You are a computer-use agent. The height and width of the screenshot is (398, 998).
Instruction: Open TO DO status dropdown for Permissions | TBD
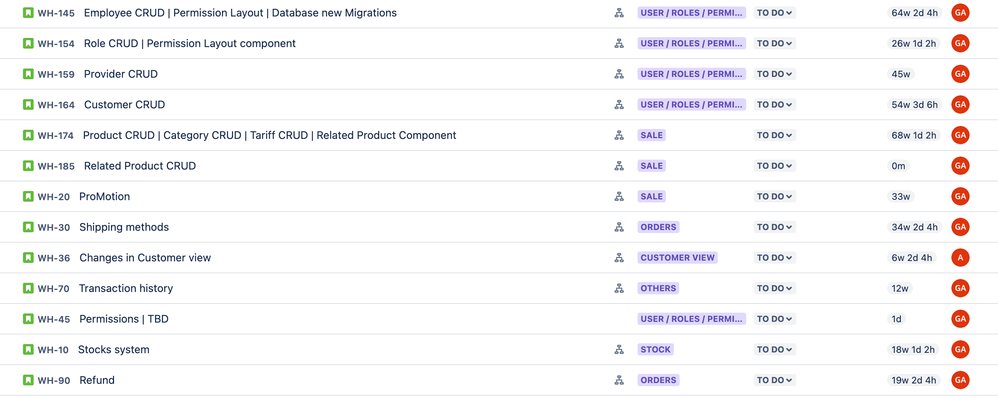click(x=775, y=318)
